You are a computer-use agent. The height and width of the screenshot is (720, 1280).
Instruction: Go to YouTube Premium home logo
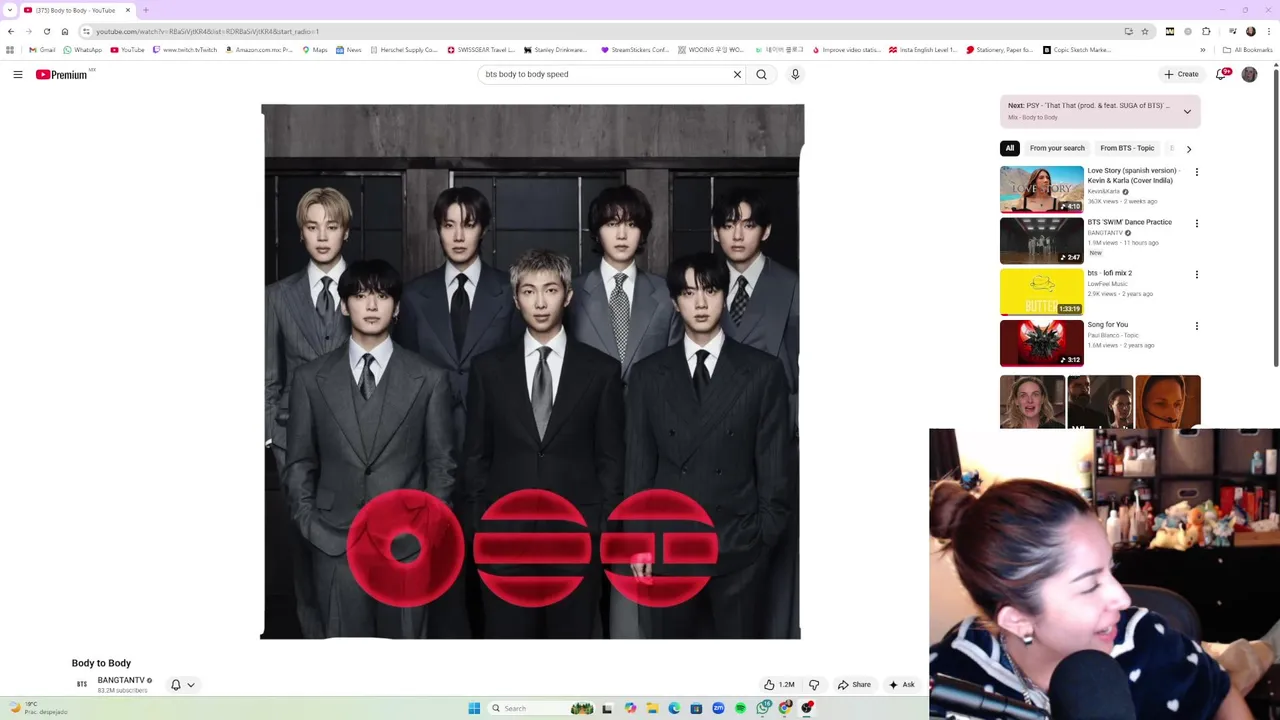[64, 74]
